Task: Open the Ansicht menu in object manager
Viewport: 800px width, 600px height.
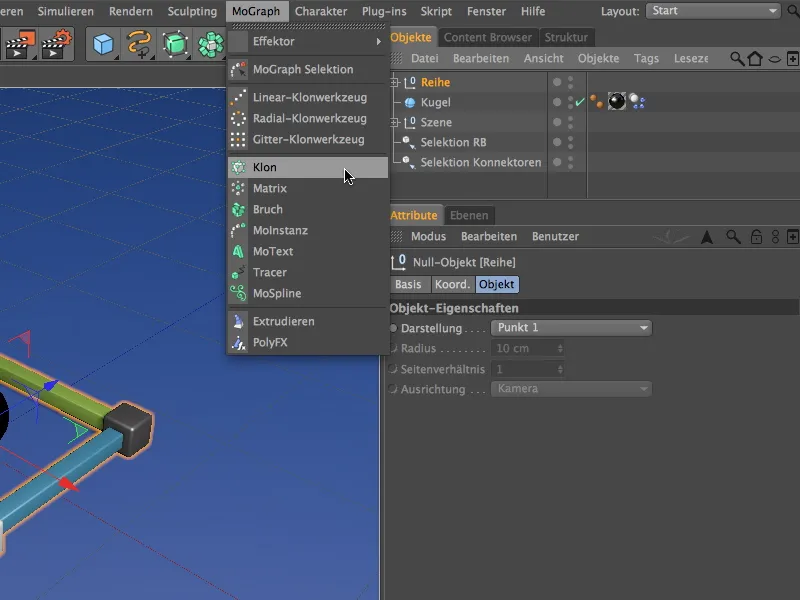Action: pyautogui.click(x=543, y=59)
